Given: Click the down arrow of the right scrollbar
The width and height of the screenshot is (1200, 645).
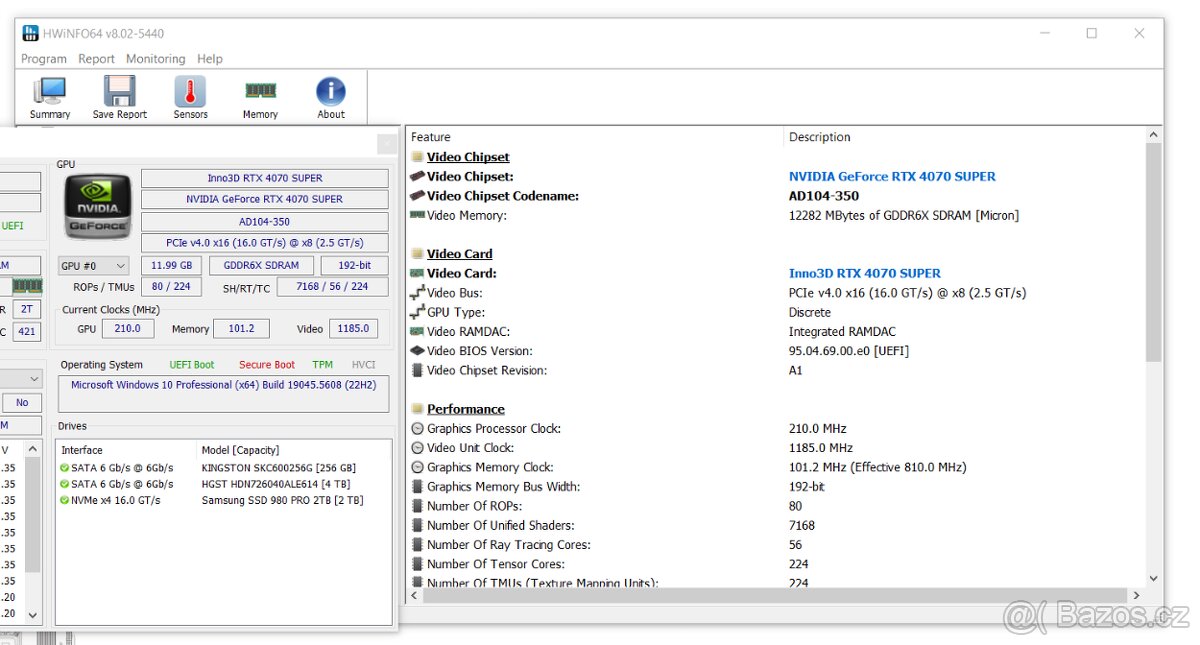Looking at the screenshot, I should pos(1153,578).
